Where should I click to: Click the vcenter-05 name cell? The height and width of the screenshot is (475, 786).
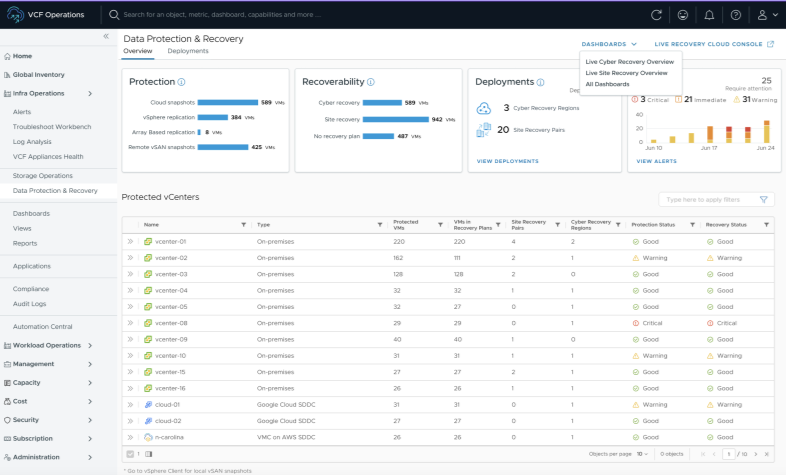pyautogui.click(x=171, y=307)
